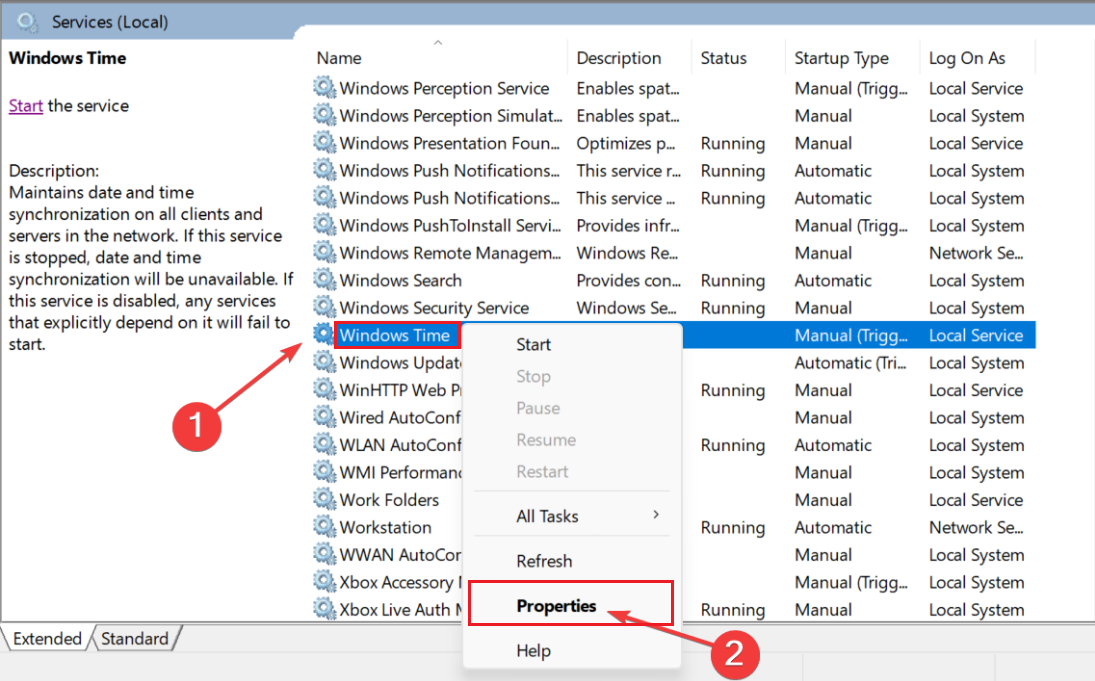Choose the greyed Stop context menu entry
This screenshot has width=1095, height=681.
[x=534, y=376]
